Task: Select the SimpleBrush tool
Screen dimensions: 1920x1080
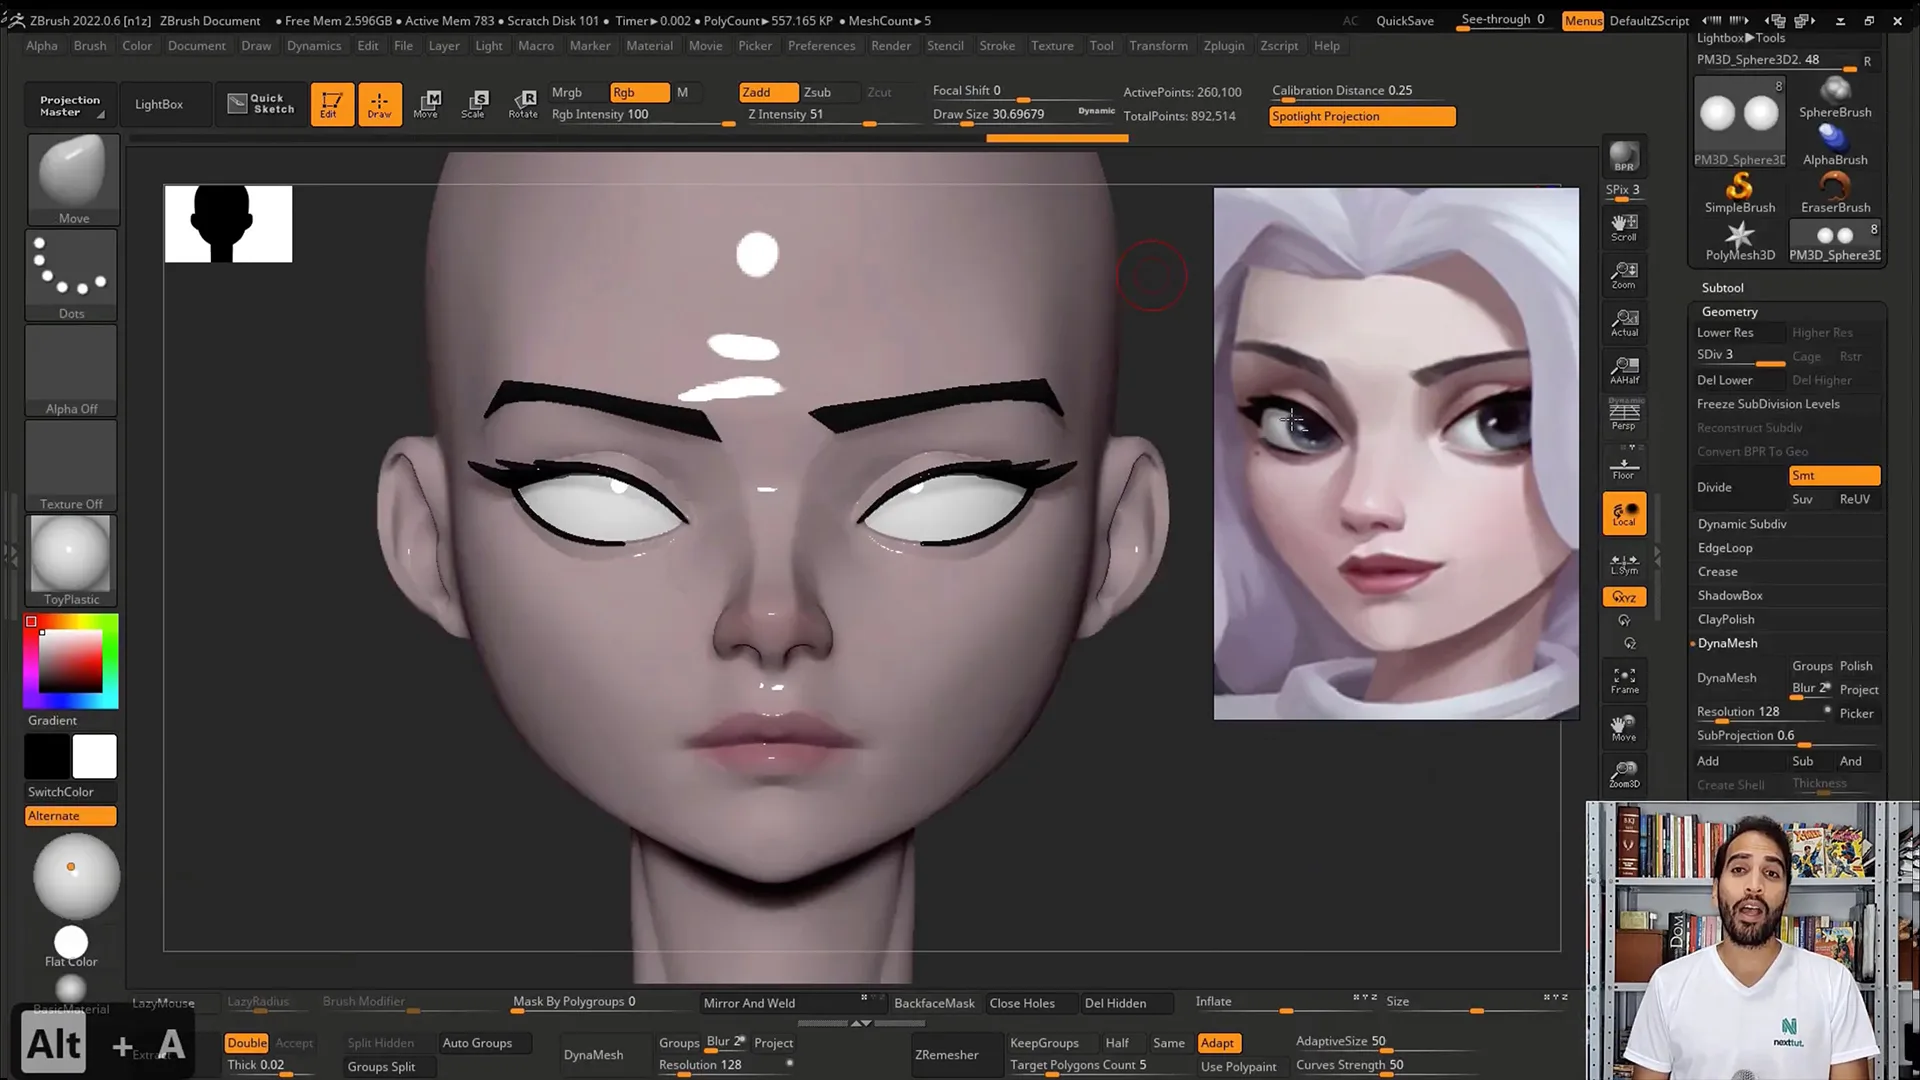Action: (x=1740, y=194)
